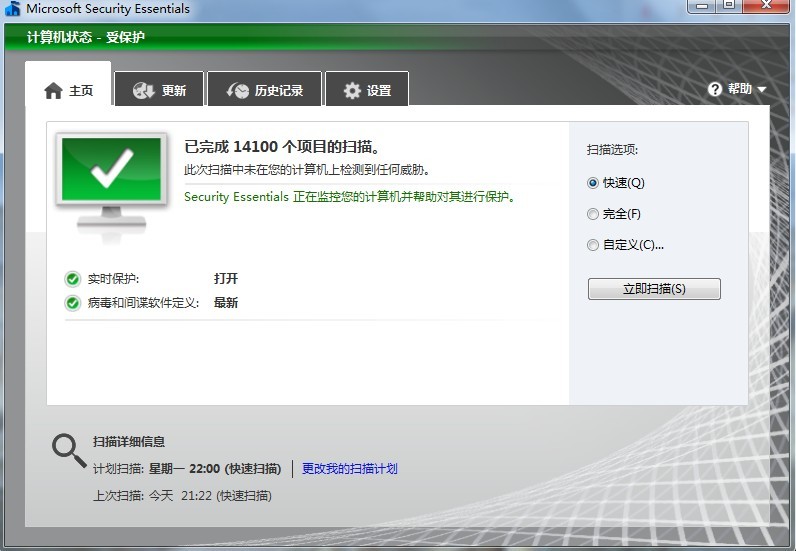
Task: Minimize the Security Essentials window
Action: [x=703, y=6]
